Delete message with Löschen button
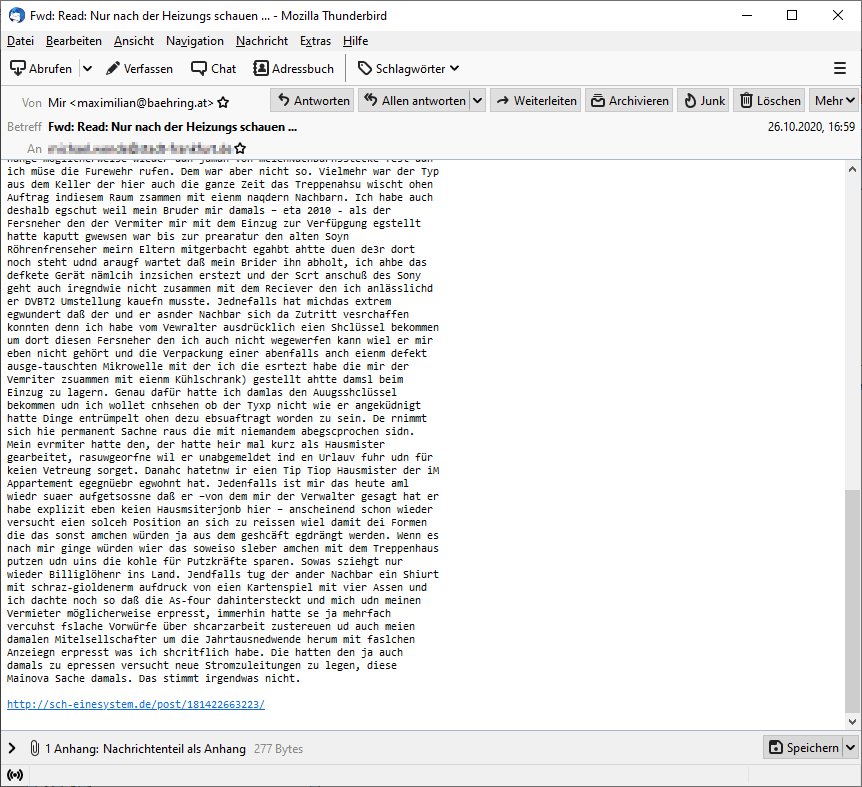The image size is (862, 787). (x=770, y=100)
